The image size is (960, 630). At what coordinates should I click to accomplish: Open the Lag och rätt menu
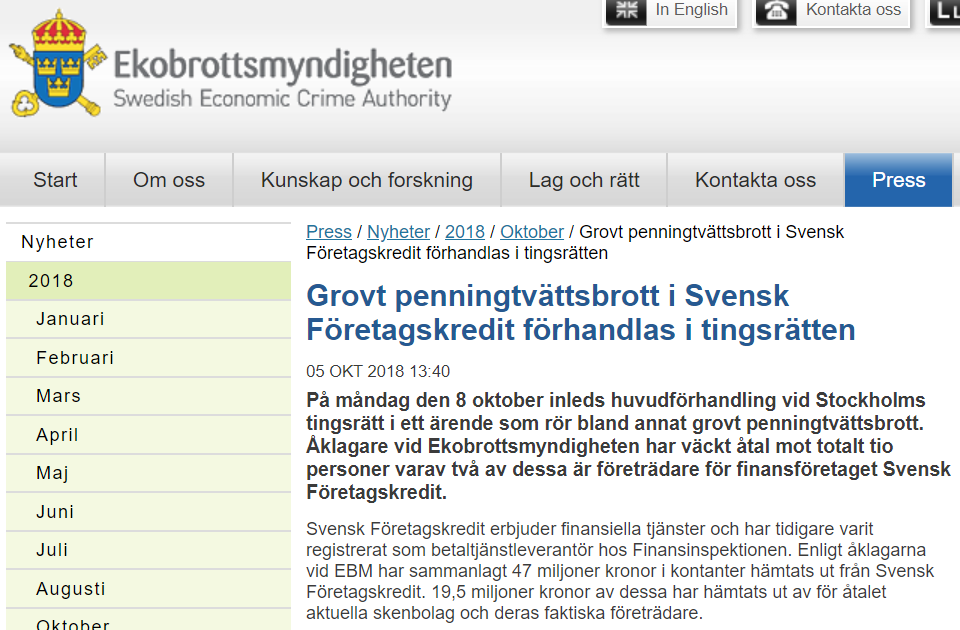click(x=584, y=180)
